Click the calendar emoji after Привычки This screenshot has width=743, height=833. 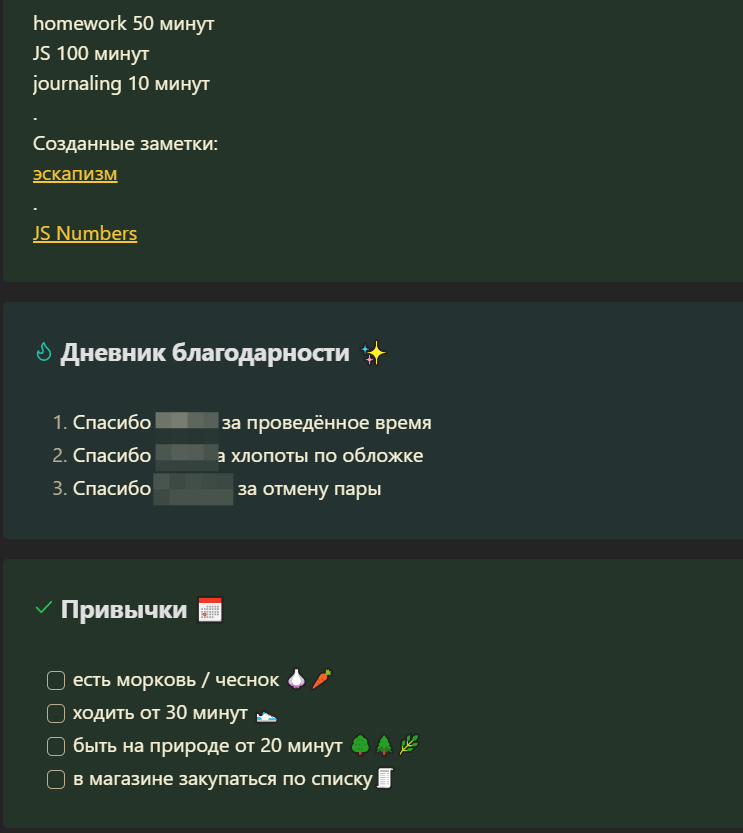point(210,610)
